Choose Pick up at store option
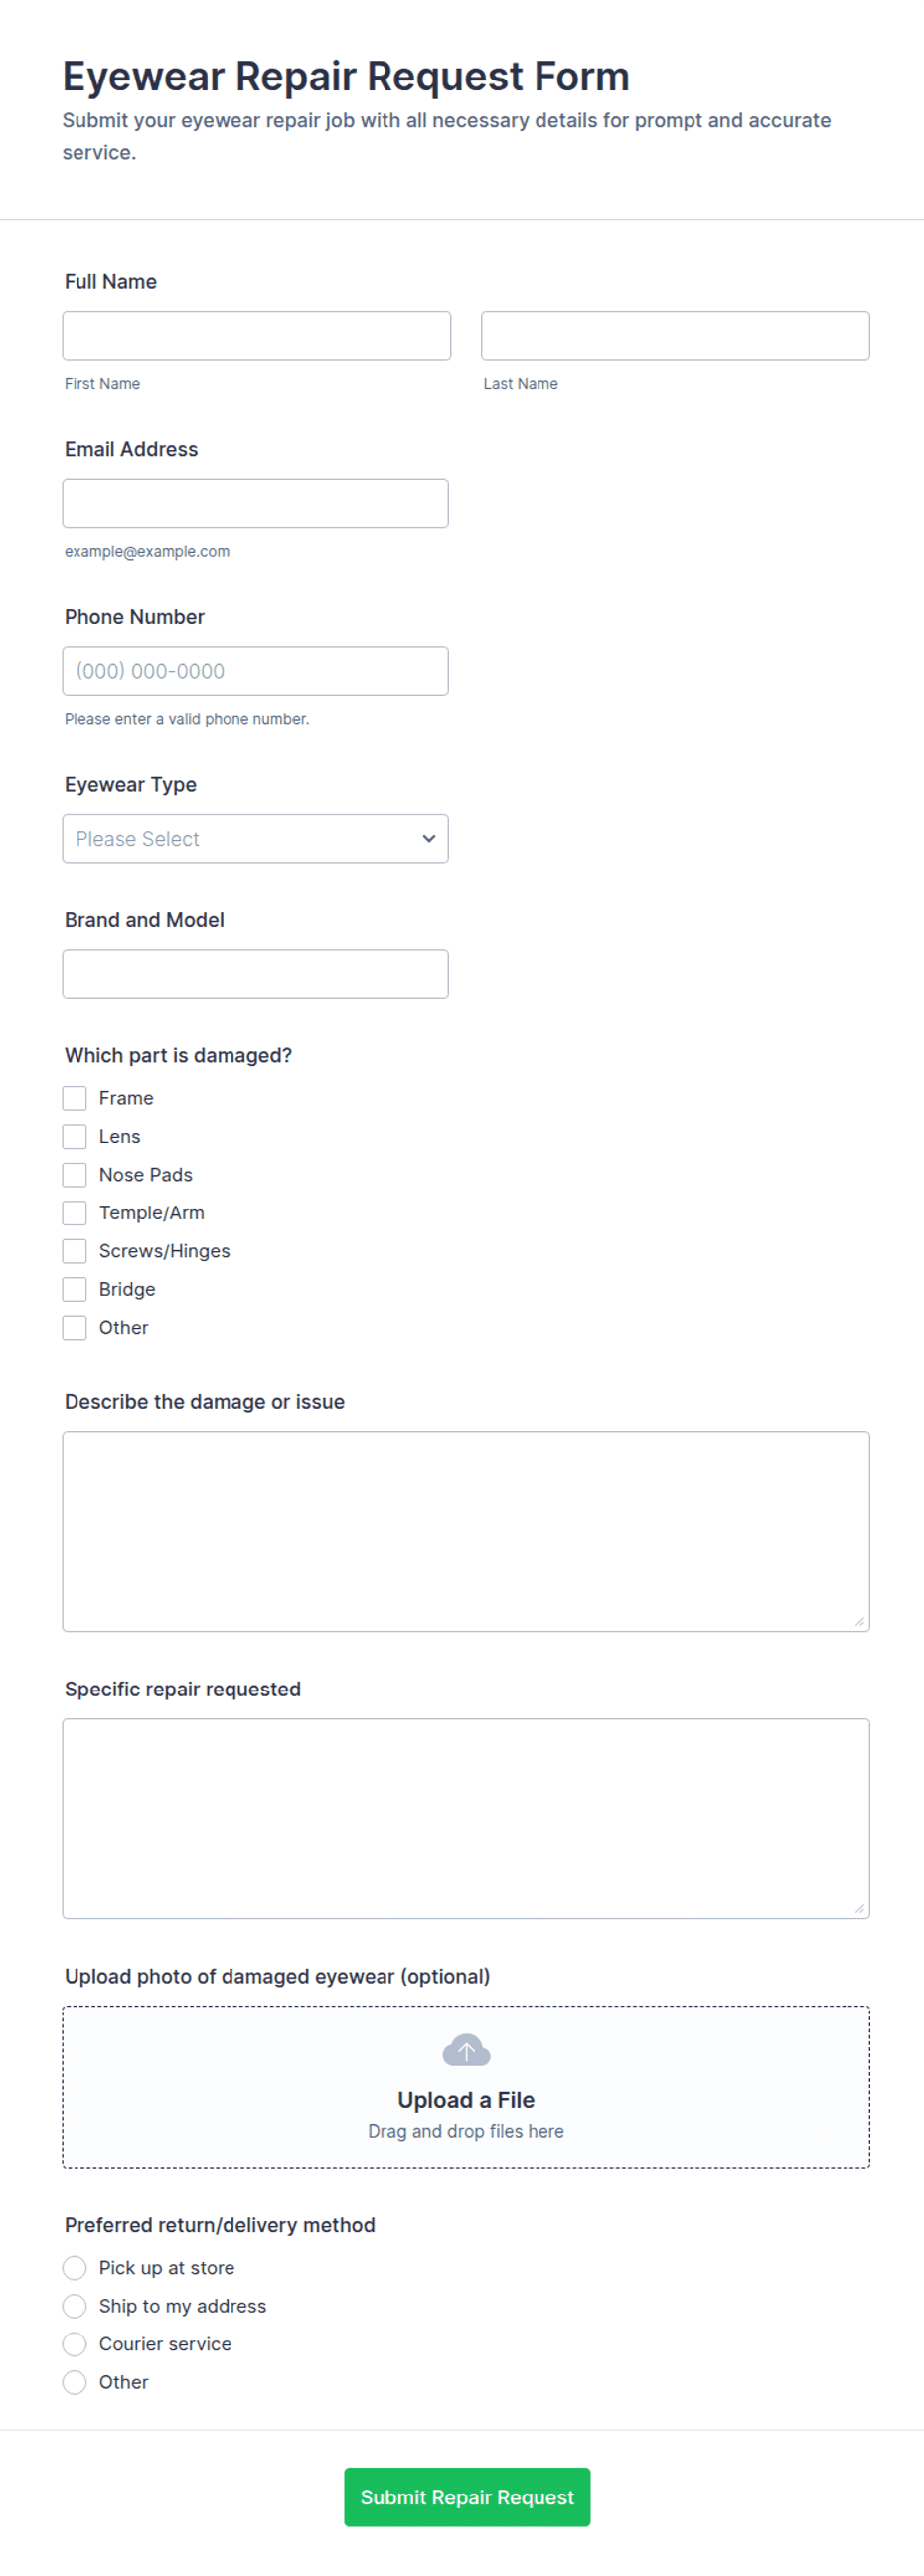The width and height of the screenshot is (924, 2576). pos(74,2267)
